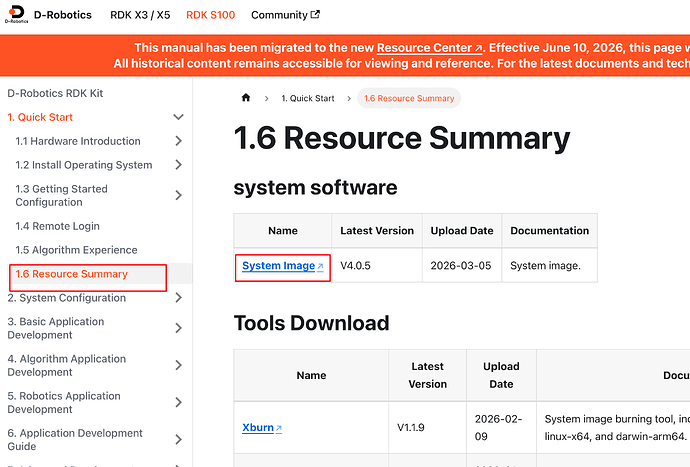Open the Resource Center link in banner

click(429, 48)
